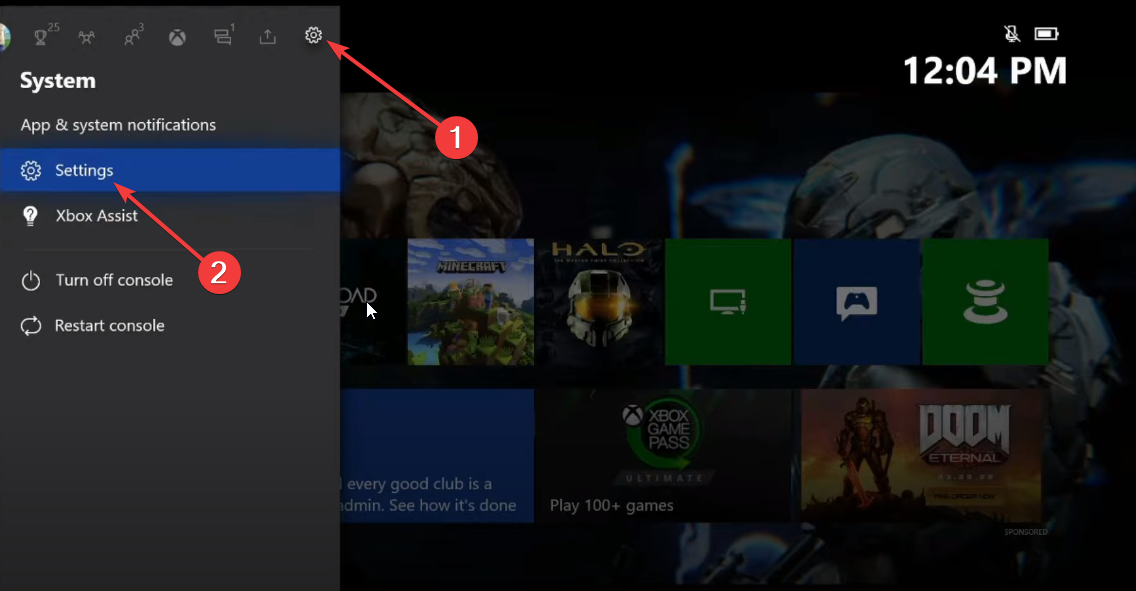Open the People friends tab icon
The height and width of the screenshot is (591, 1136).
(132, 36)
